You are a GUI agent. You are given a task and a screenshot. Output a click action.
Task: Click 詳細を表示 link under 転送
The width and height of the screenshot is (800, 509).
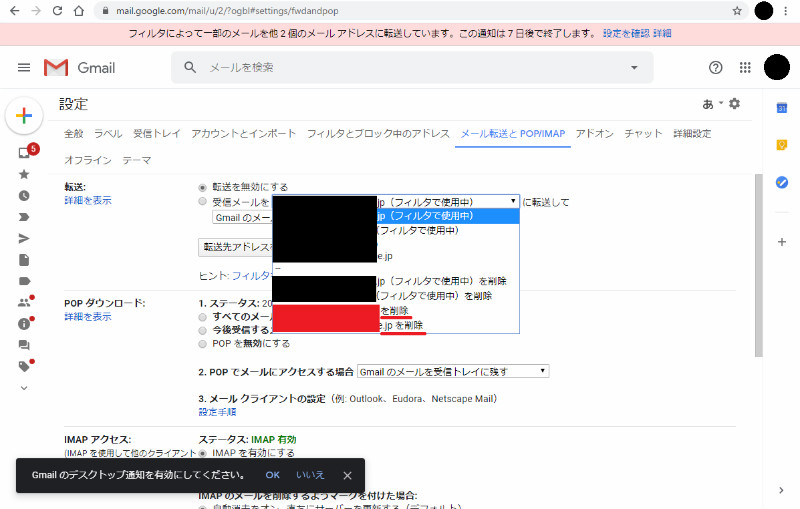pyautogui.click(x=88, y=200)
